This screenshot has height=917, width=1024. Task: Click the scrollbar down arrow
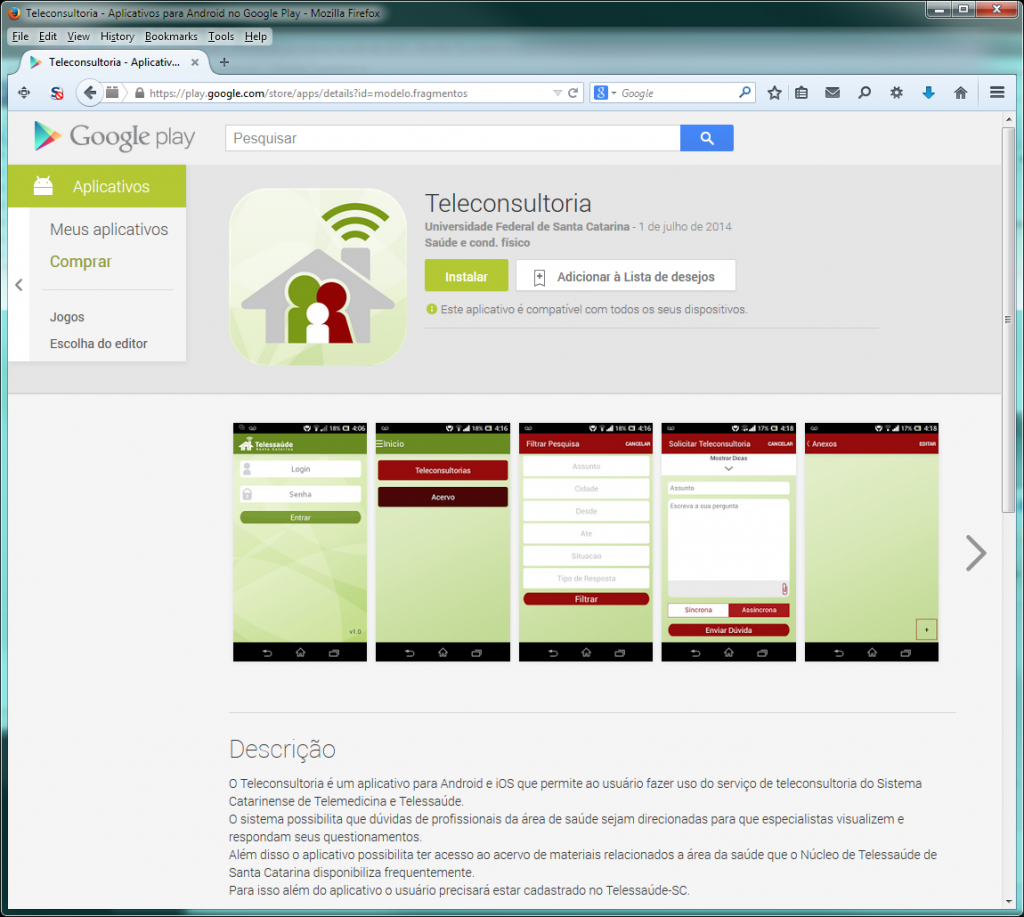coord(1008,901)
